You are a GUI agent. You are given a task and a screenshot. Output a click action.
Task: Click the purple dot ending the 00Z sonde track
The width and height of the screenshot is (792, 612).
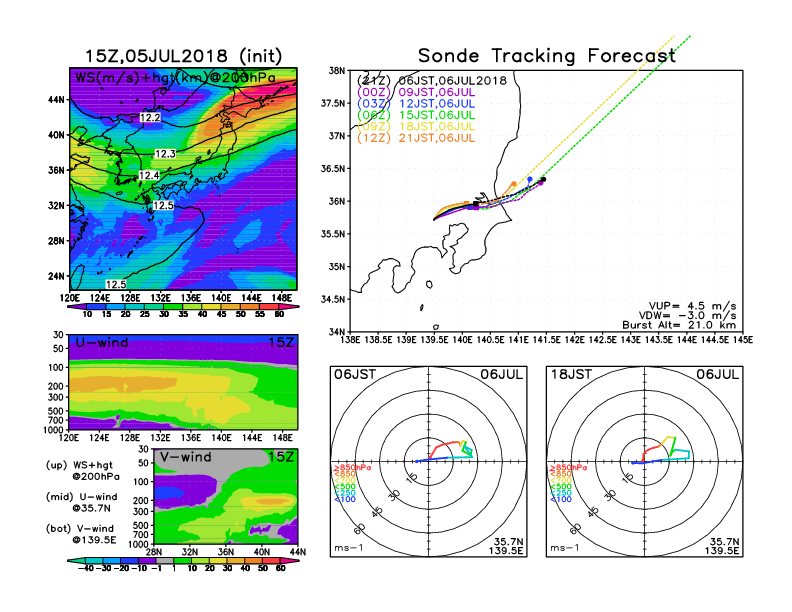coord(540,183)
